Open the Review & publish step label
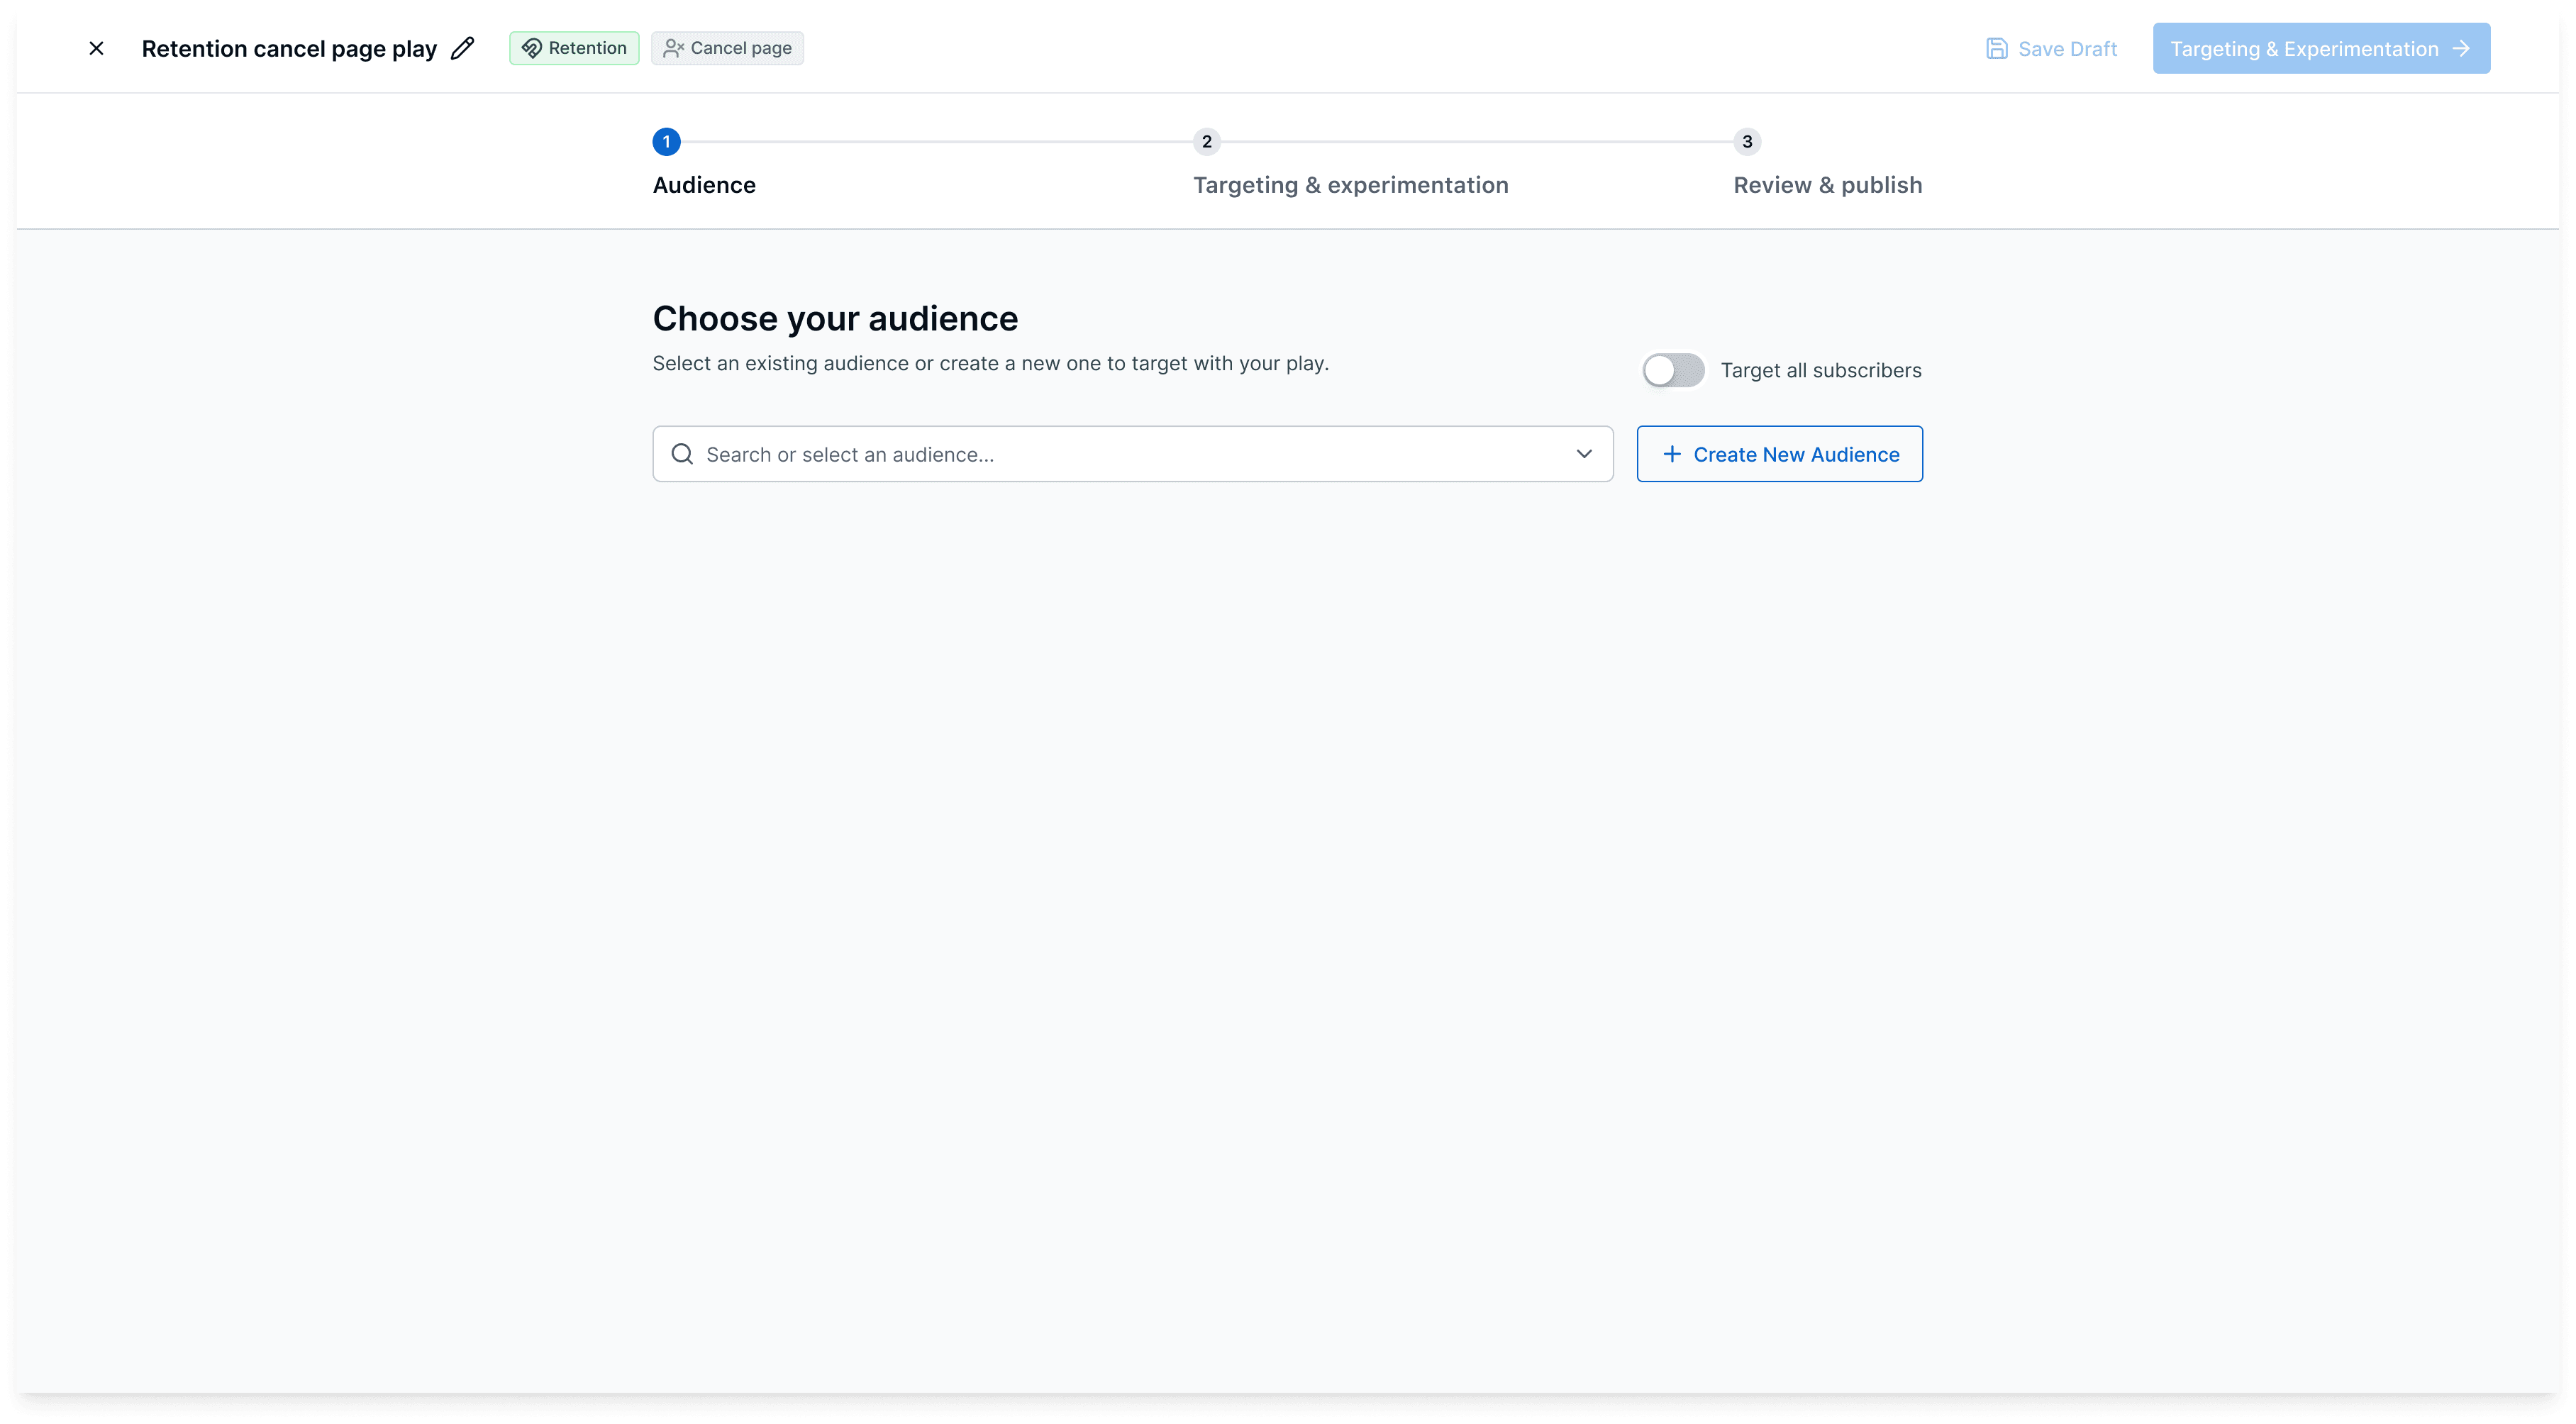Viewport: 2576px width, 1424px height. coord(1827,185)
